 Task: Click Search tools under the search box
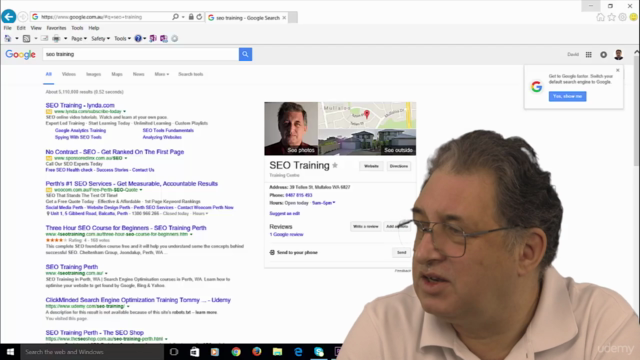click(191, 74)
